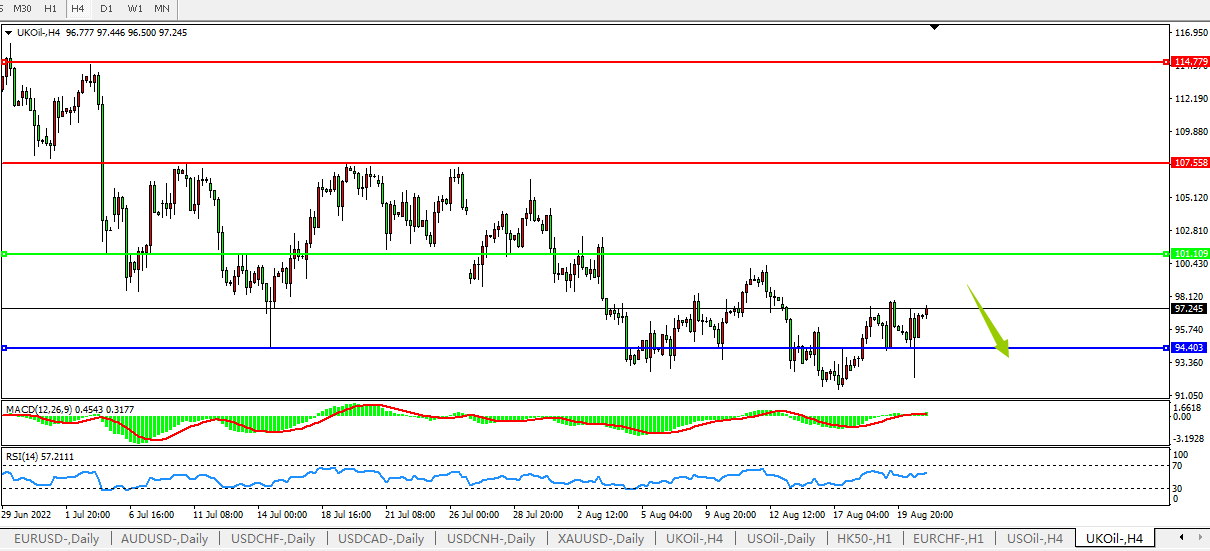This screenshot has width=1210, height=551.
Task: Select the MN monthly timeframe button
Action: click(162, 8)
